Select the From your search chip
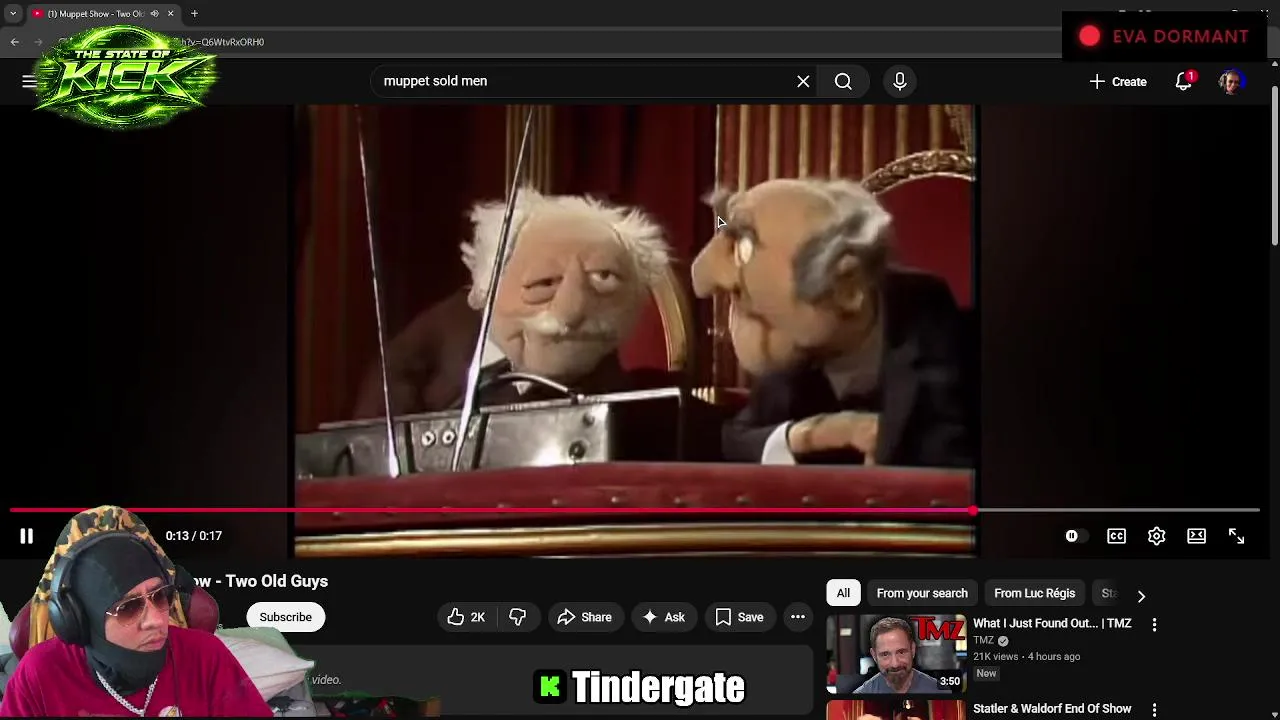Screen dimensions: 1280x720 click(922, 593)
